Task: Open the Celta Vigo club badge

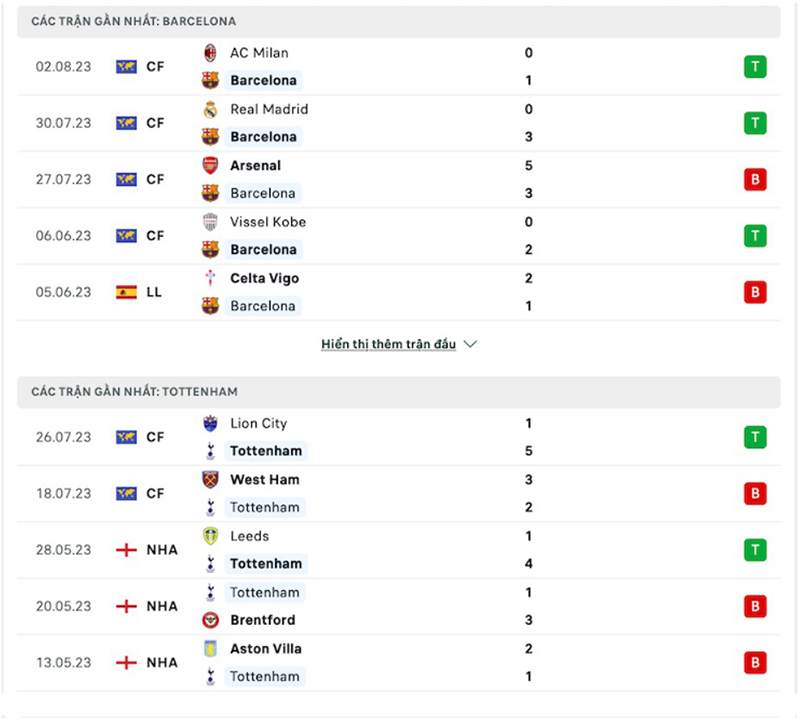Action: [x=211, y=279]
